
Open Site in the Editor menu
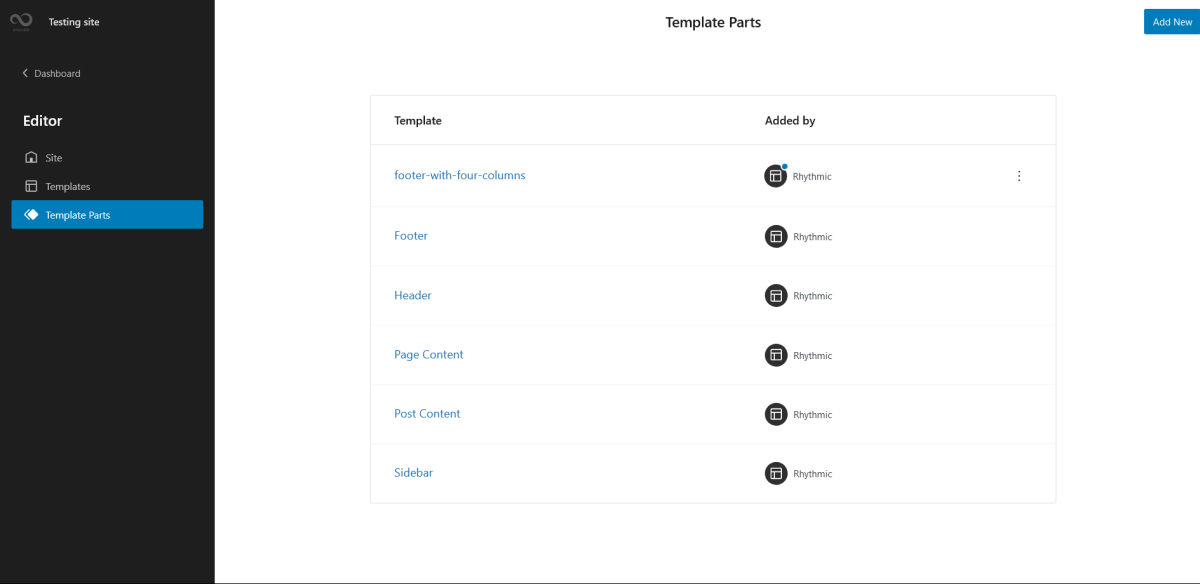[54, 158]
